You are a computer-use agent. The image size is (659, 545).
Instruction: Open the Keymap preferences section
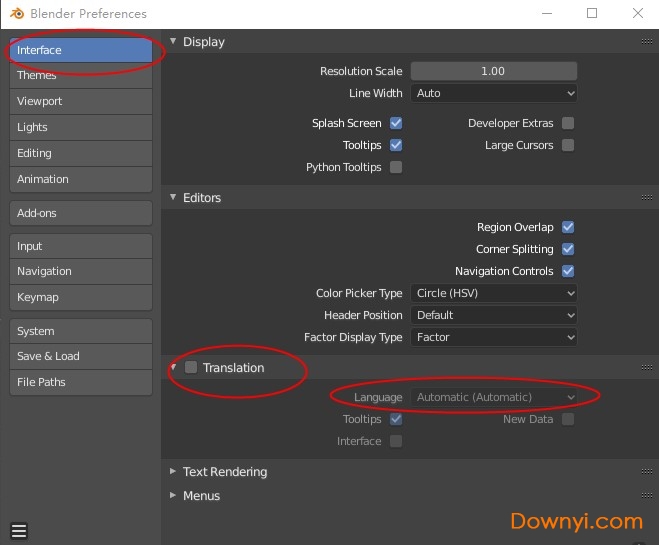click(x=80, y=297)
